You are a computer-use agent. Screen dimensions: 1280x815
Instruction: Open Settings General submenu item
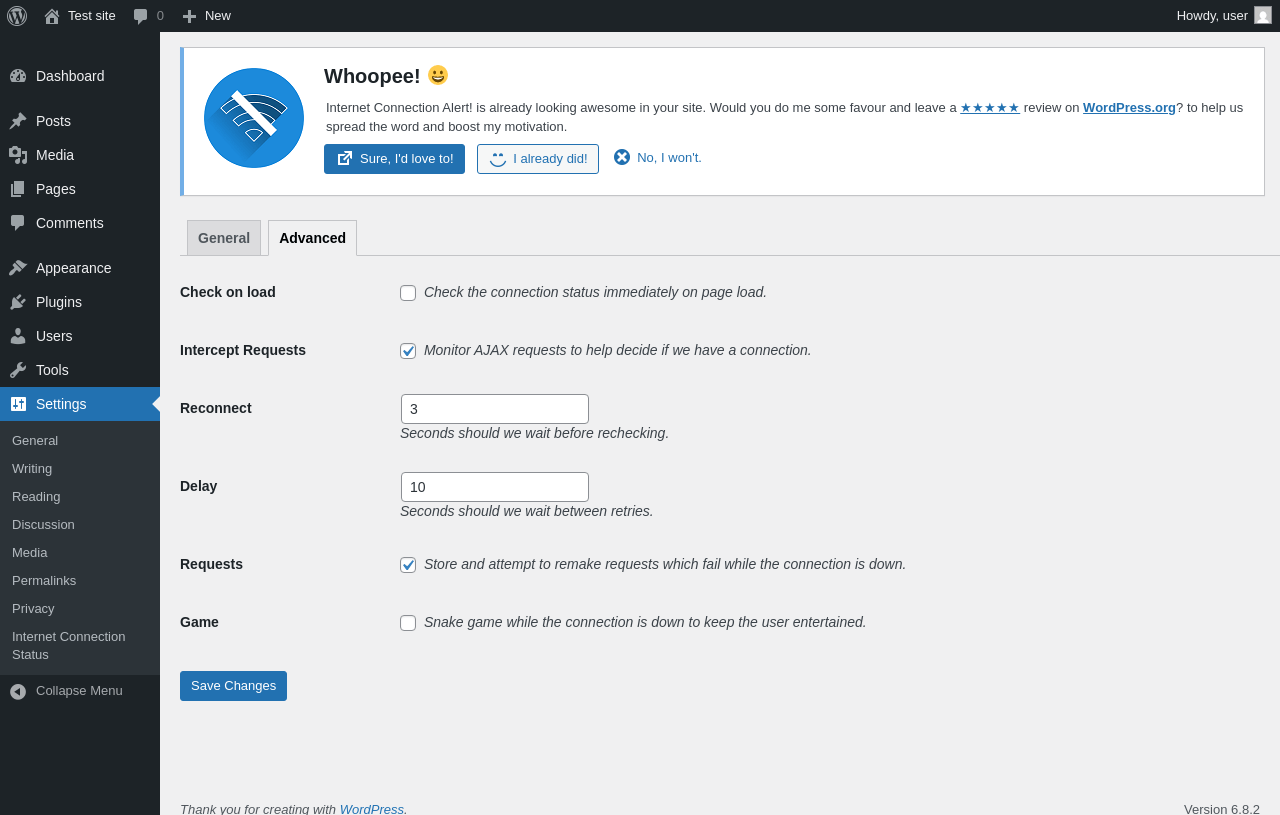click(x=80, y=440)
